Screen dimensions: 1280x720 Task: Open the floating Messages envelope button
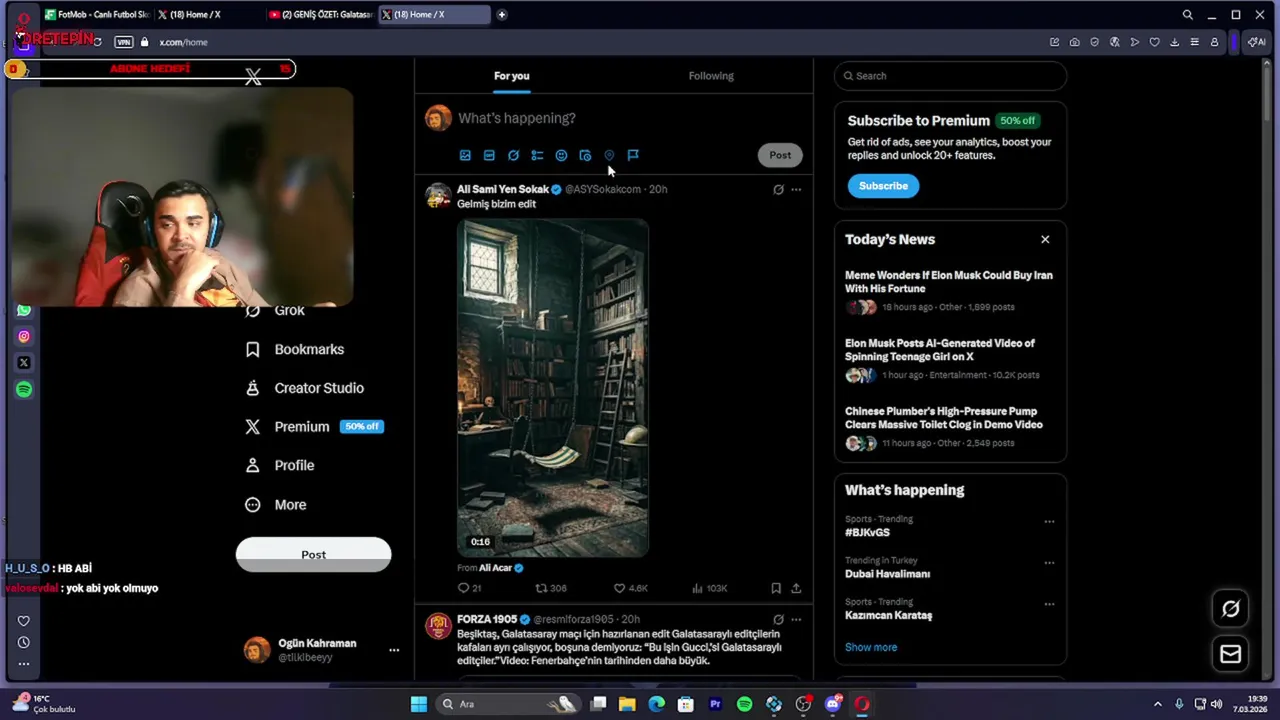tap(1231, 654)
